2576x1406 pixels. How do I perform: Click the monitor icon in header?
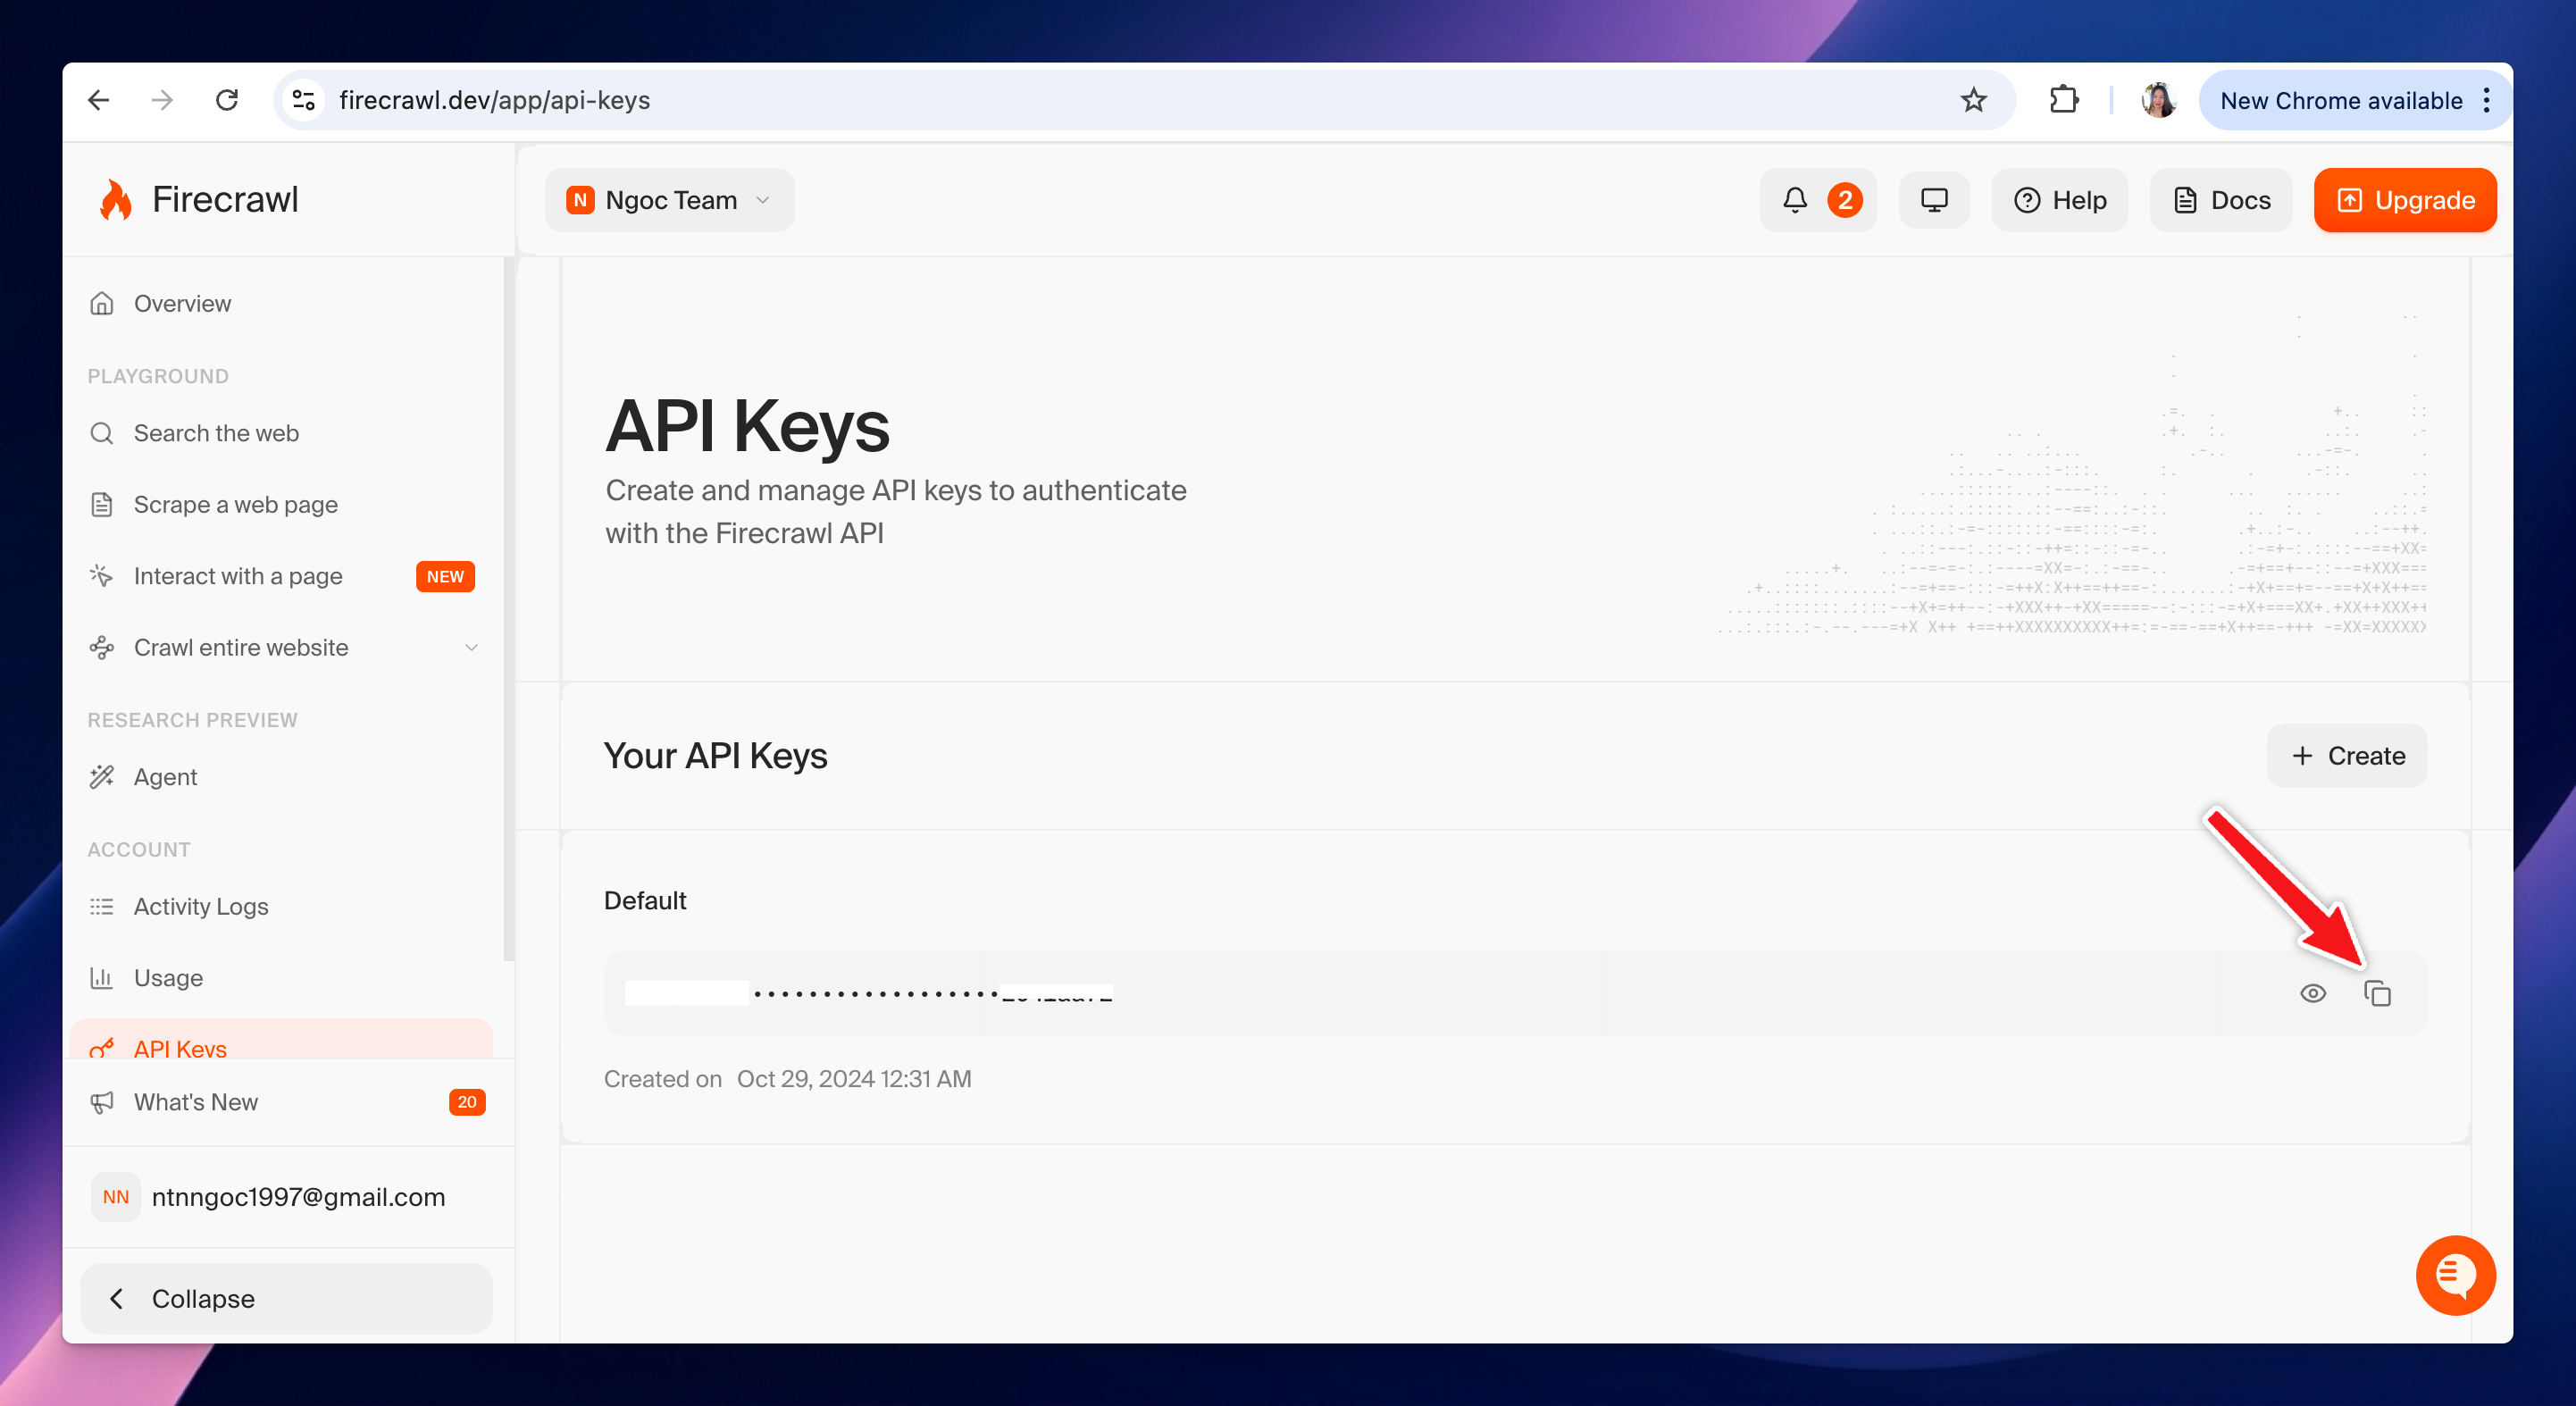[x=1934, y=200]
